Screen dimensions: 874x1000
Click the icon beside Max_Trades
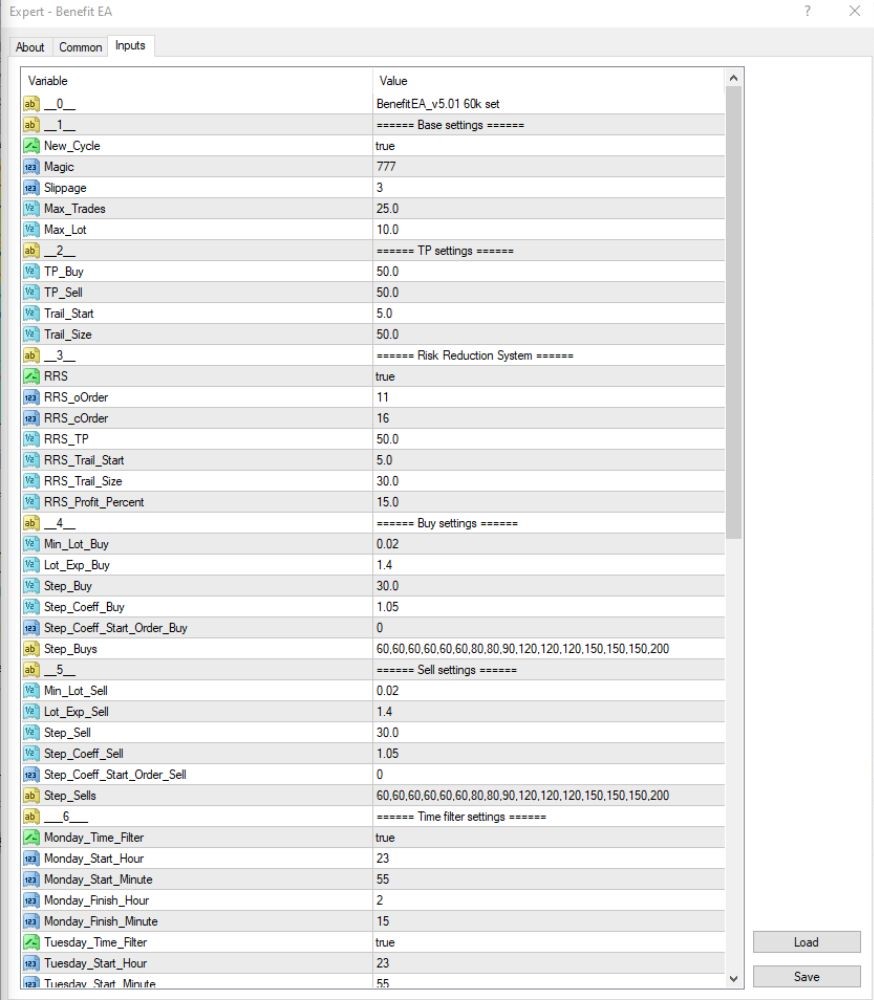click(x=31, y=209)
